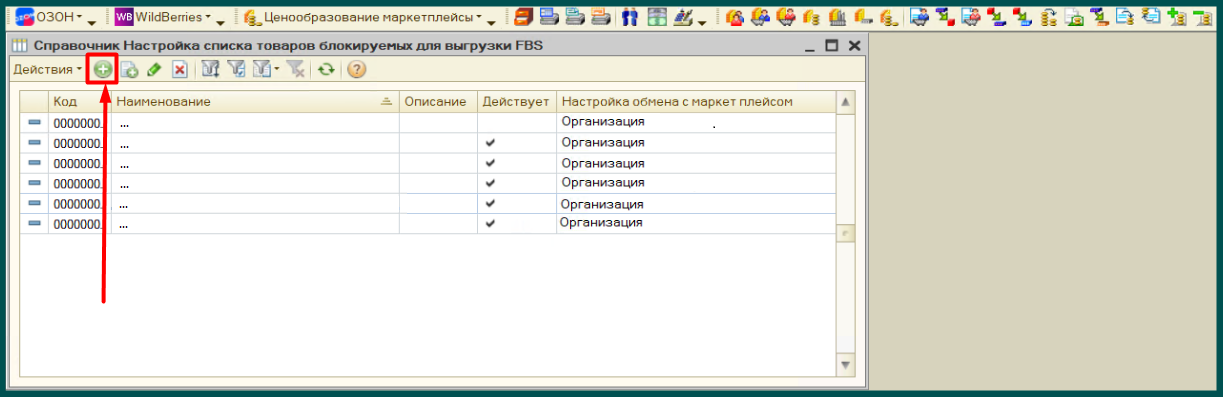The image size is (1223, 397).
Task: Click the pen signature icon in top toolbar
Action: pyautogui.click(x=684, y=17)
